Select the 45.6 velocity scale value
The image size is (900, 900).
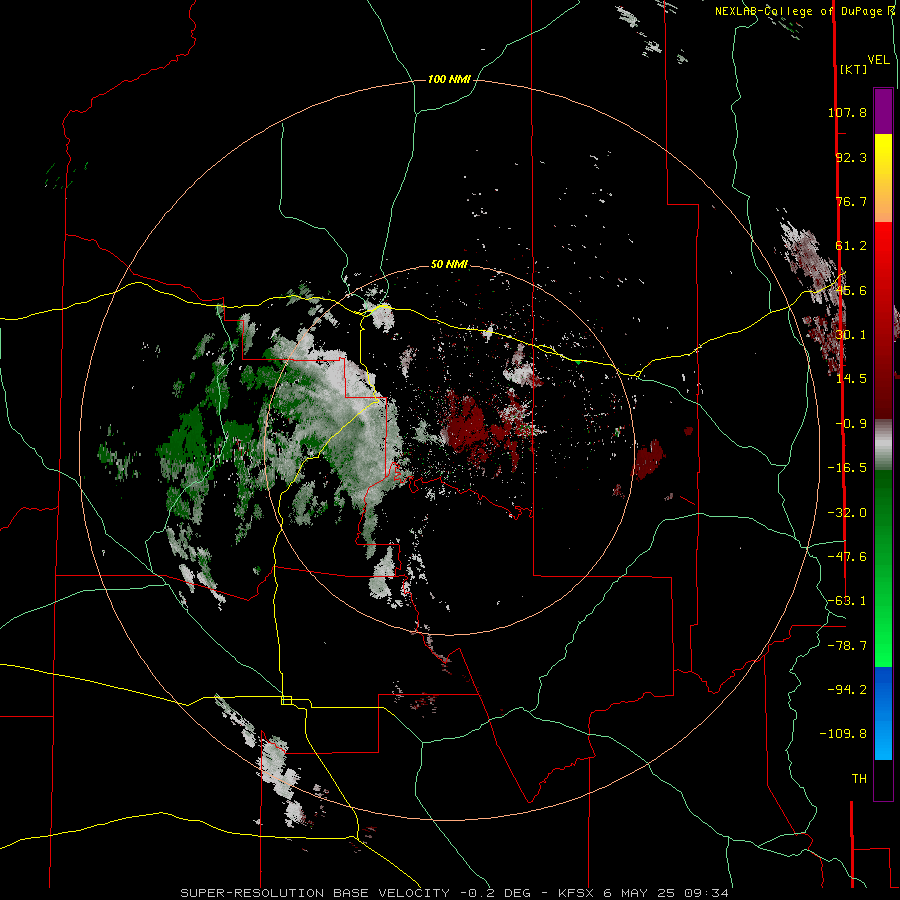(851, 290)
